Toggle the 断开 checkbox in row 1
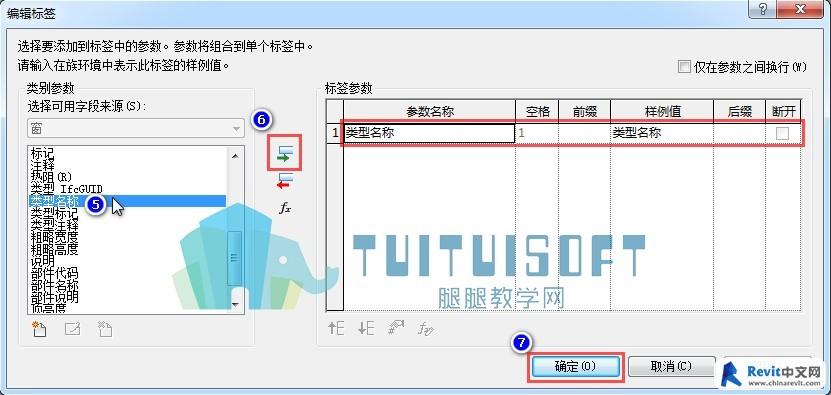Image resolution: width=831 pixels, height=395 pixels. point(782,134)
